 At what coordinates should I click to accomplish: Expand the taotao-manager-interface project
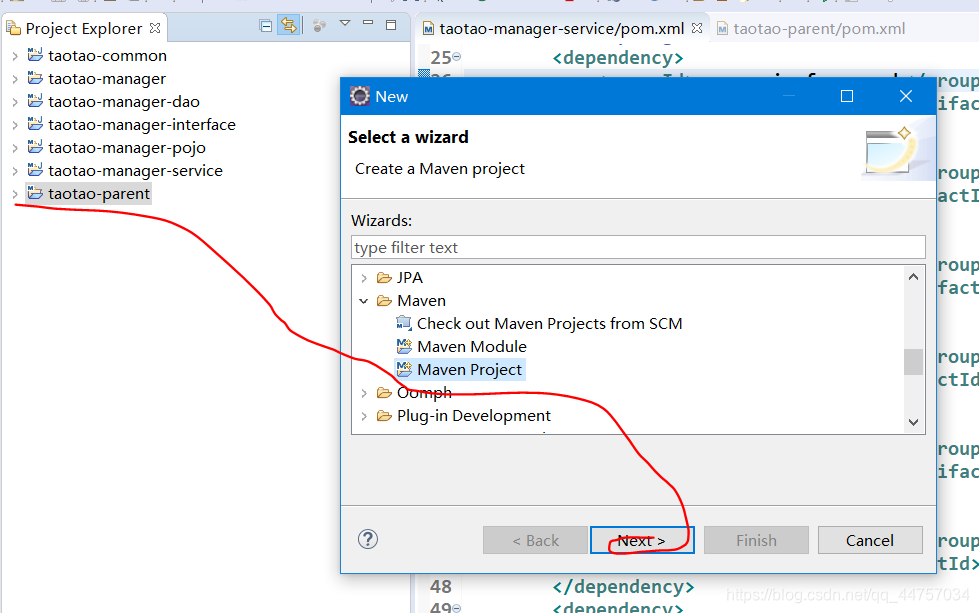pyautogui.click(x=15, y=125)
